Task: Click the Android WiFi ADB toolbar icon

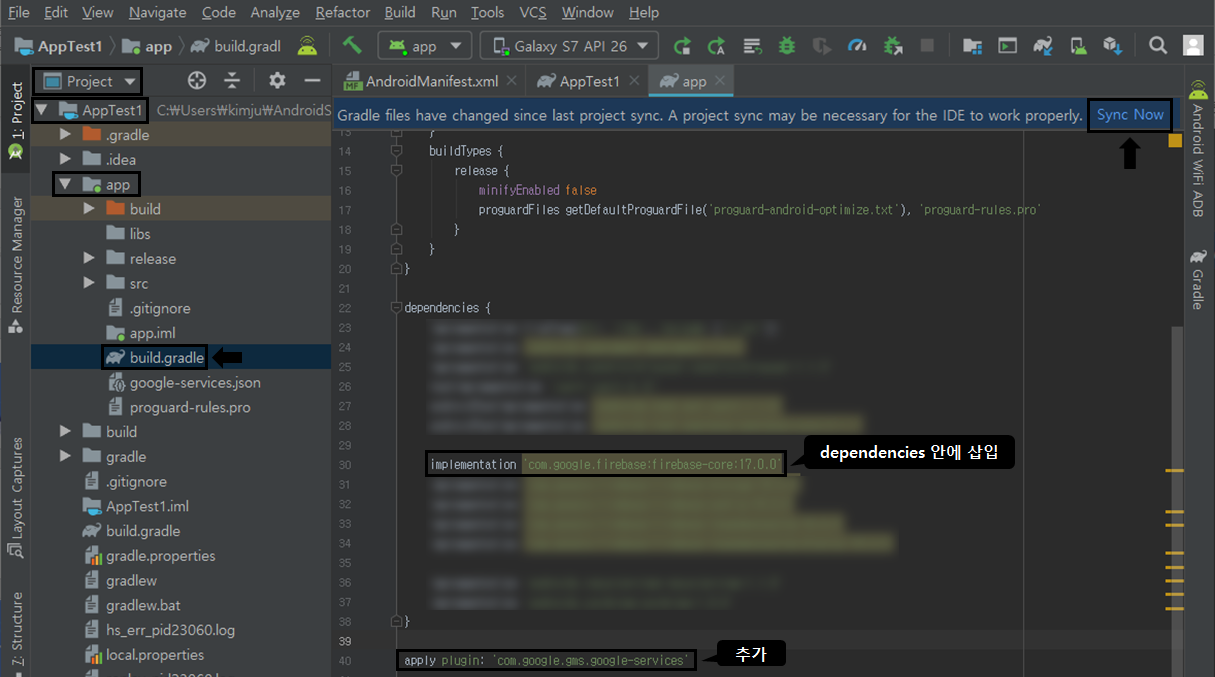Action: [x=308, y=46]
